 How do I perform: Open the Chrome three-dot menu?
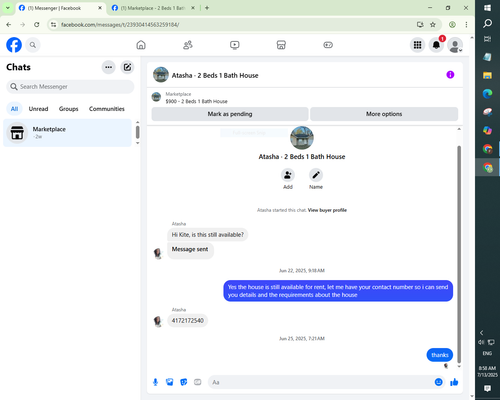pyautogui.click(x=466, y=25)
